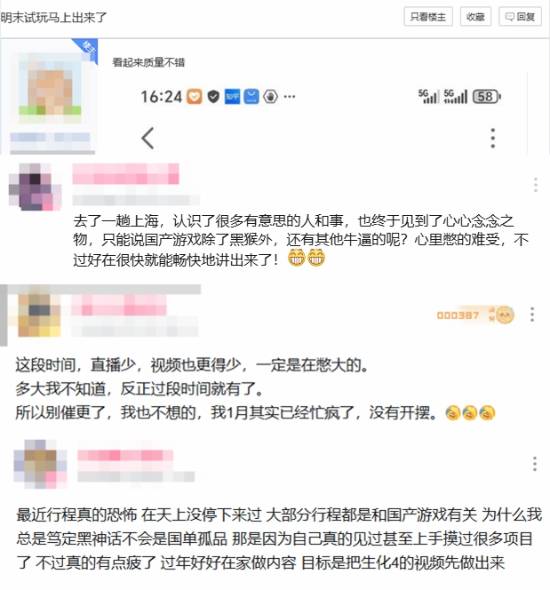The height and width of the screenshot is (590, 550).
Task: Click the orange heart app status icon
Action: pyautogui.click(x=194, y=97)
